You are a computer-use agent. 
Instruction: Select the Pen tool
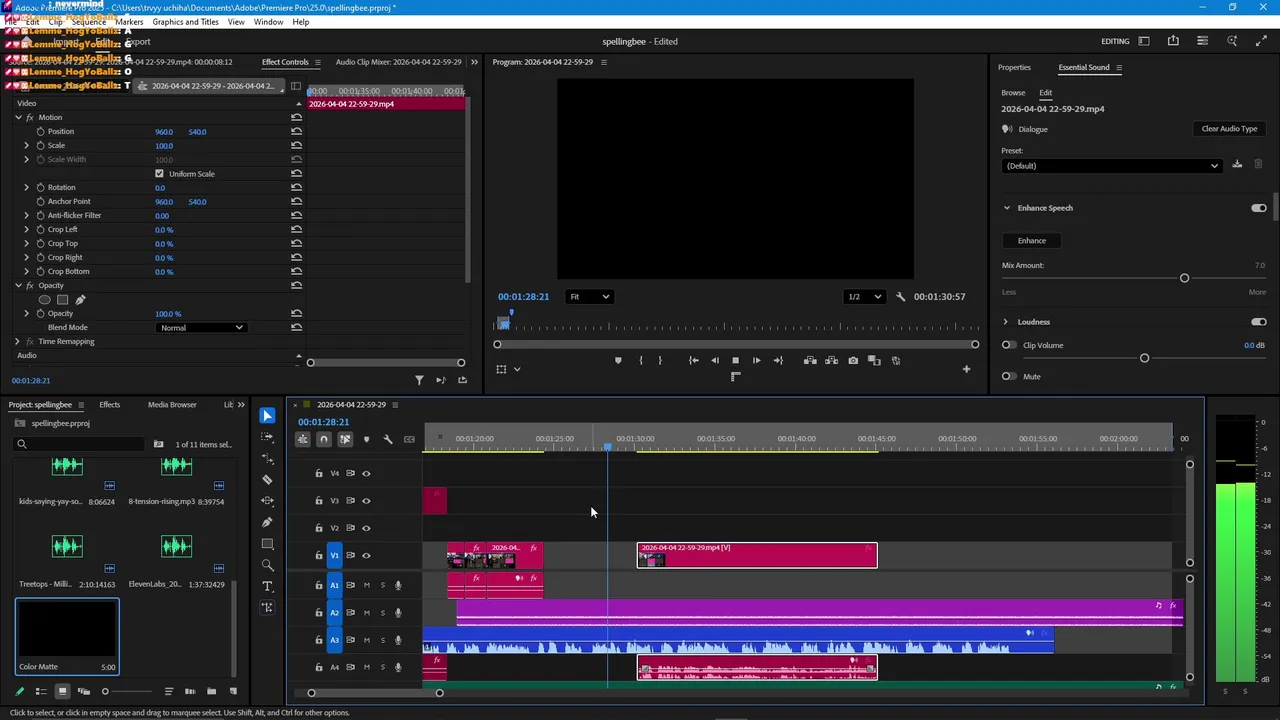(x=267, y=522)
